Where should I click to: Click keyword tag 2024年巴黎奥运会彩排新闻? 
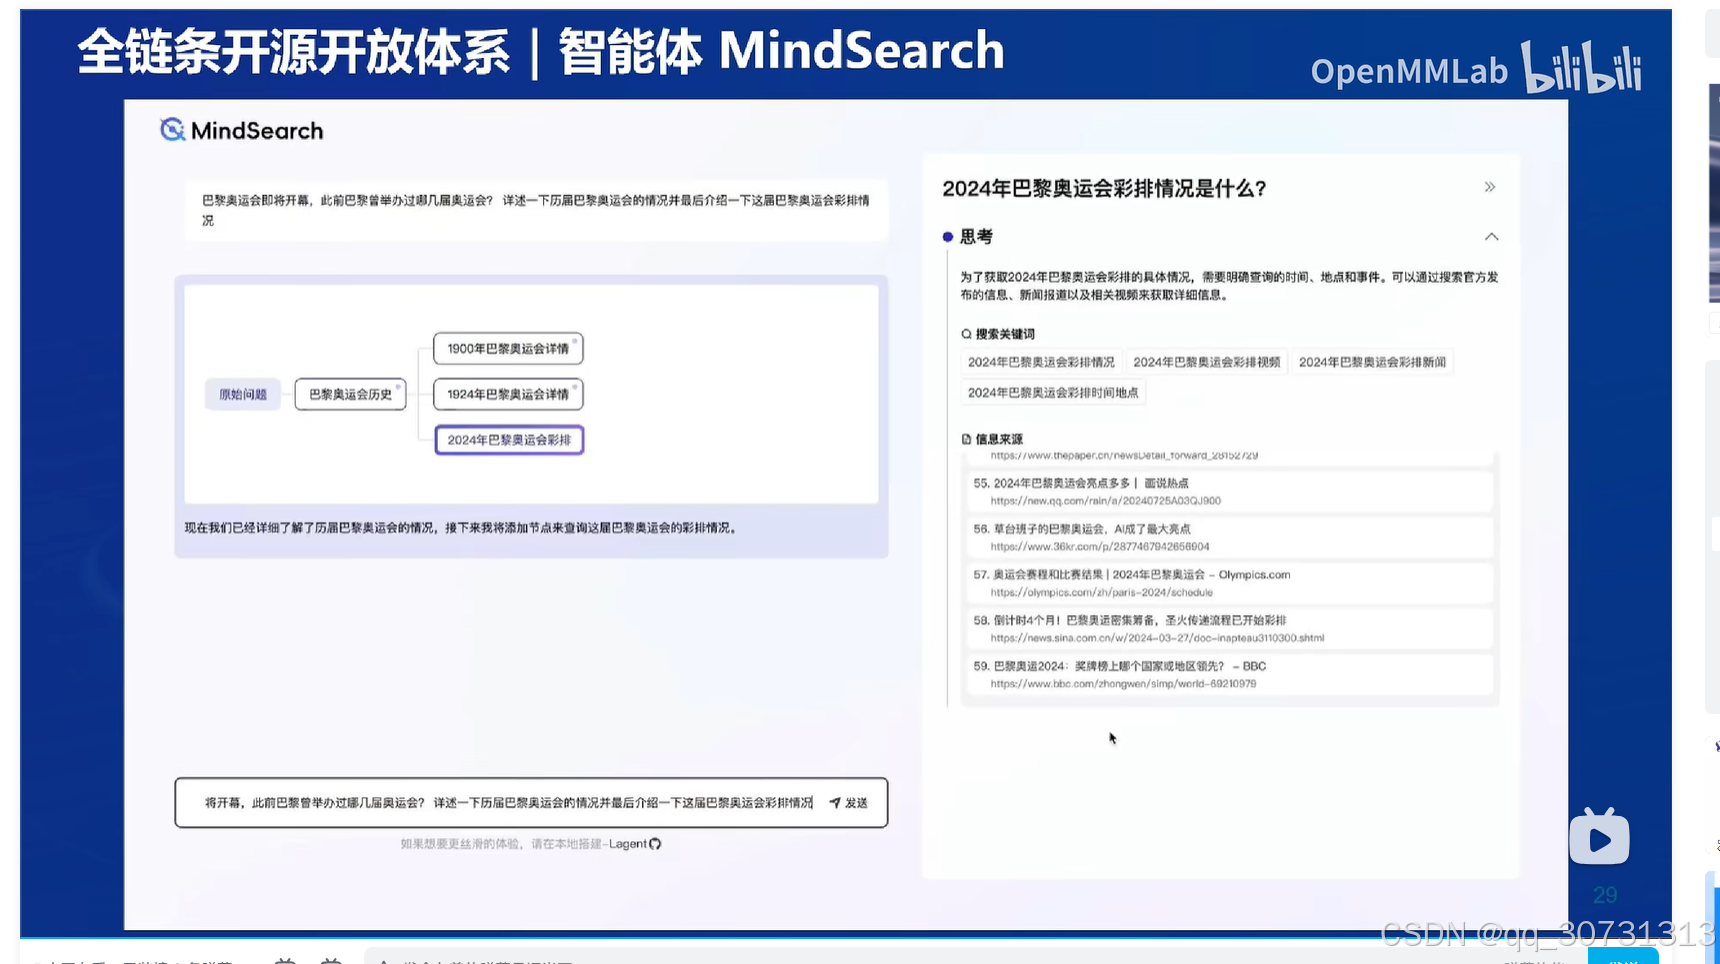click(x=1372, y=362)
